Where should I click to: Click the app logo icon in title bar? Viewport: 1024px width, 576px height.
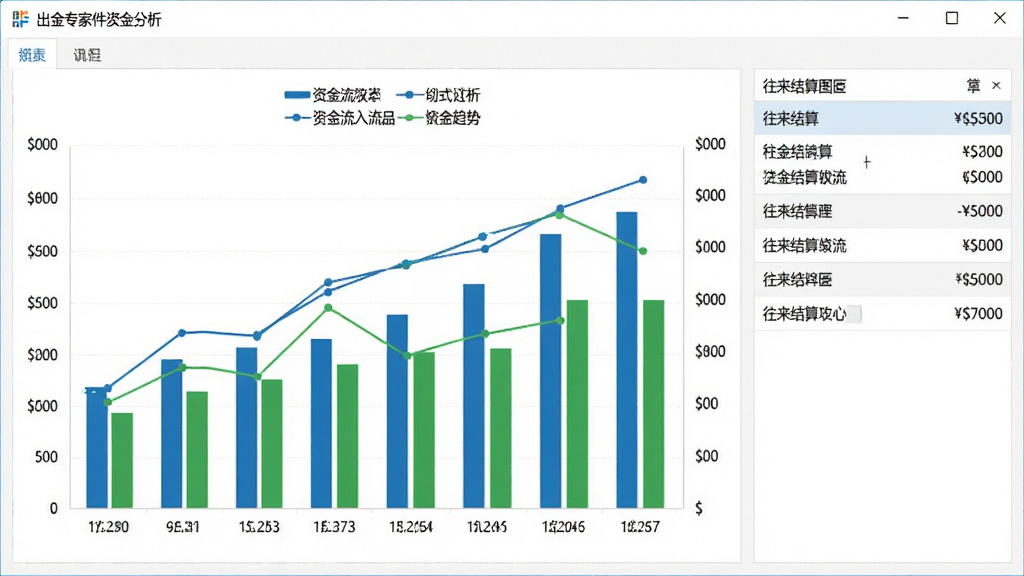click(x=20, y=19)
